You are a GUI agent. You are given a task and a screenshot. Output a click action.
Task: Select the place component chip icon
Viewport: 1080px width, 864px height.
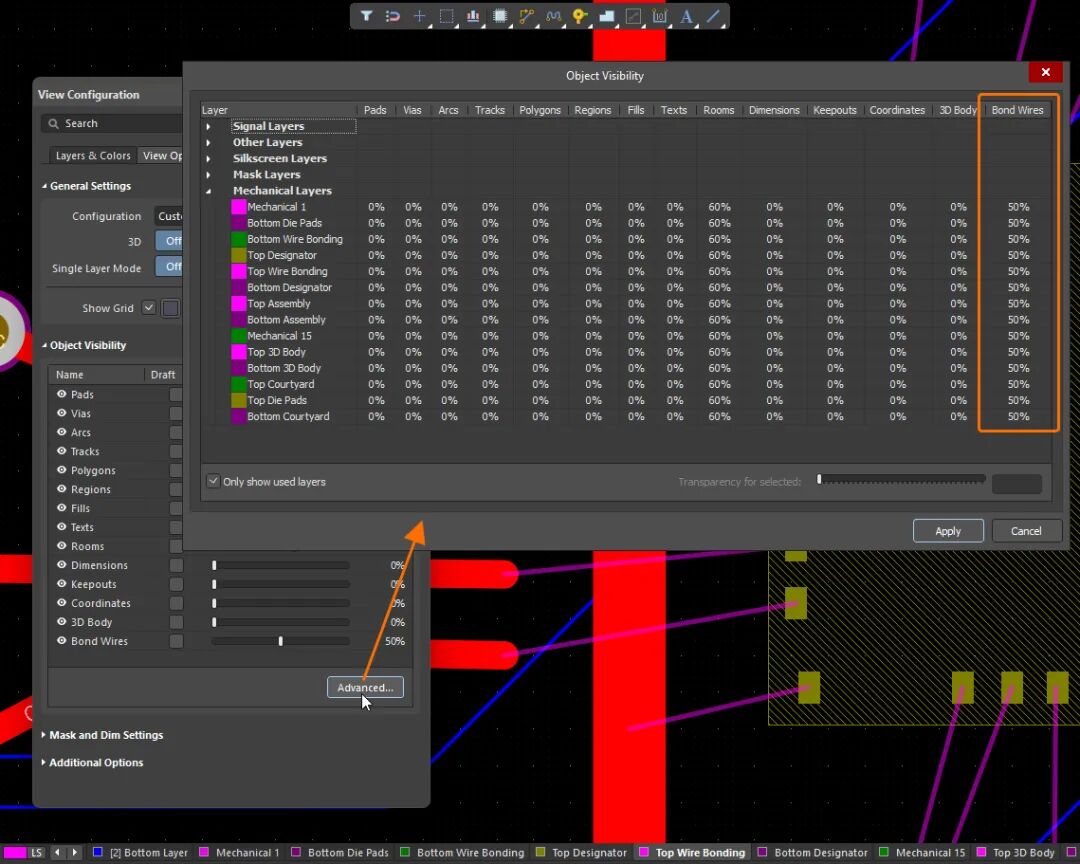[500, 16]
